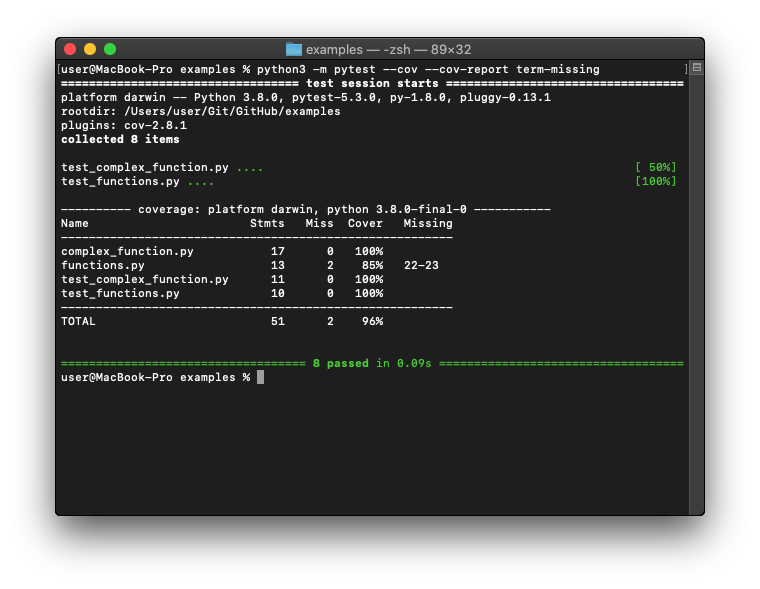Minimize the window using yellow button
The height and width of the screenshot is (589, 760).
(90, 49)
